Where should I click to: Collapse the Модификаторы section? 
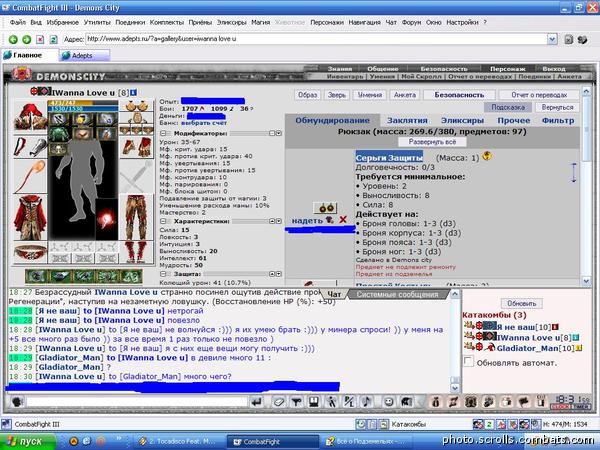[x=163, y=134]
